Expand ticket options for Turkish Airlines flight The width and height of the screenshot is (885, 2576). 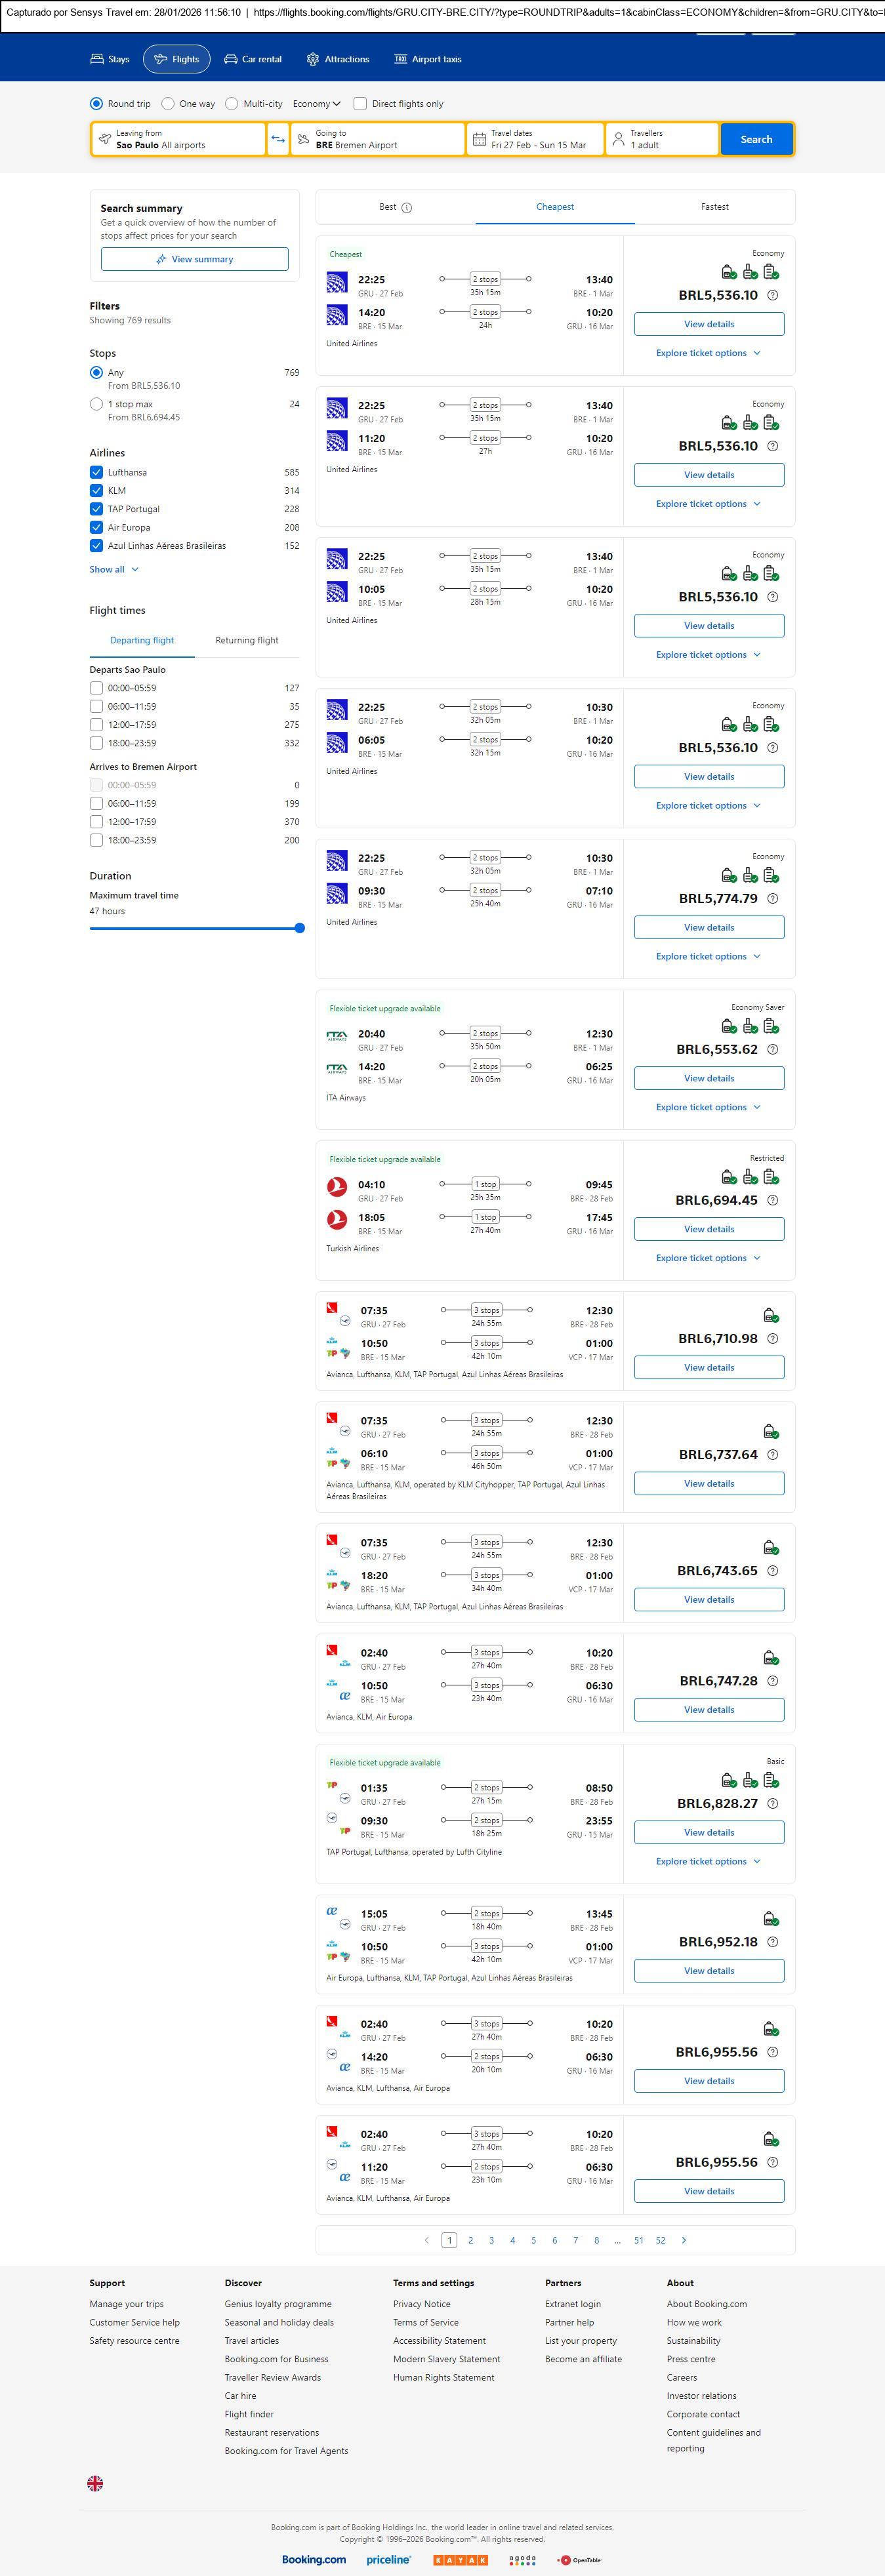click(x=708, y=1258)
